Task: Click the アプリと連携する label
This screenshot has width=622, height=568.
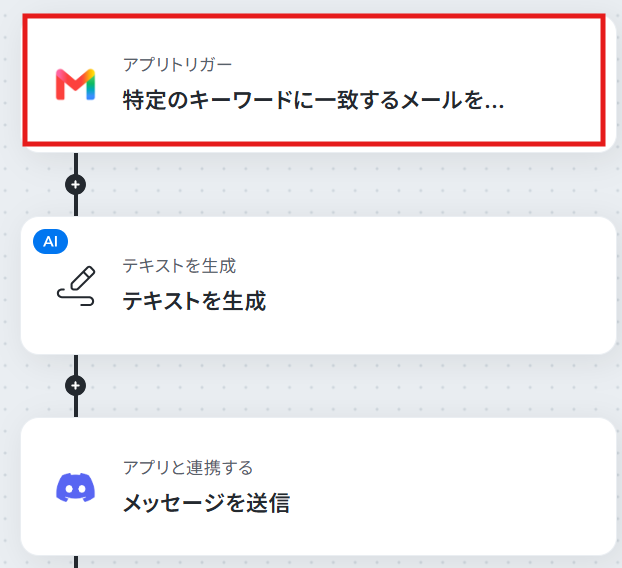Action: [188, 468]
